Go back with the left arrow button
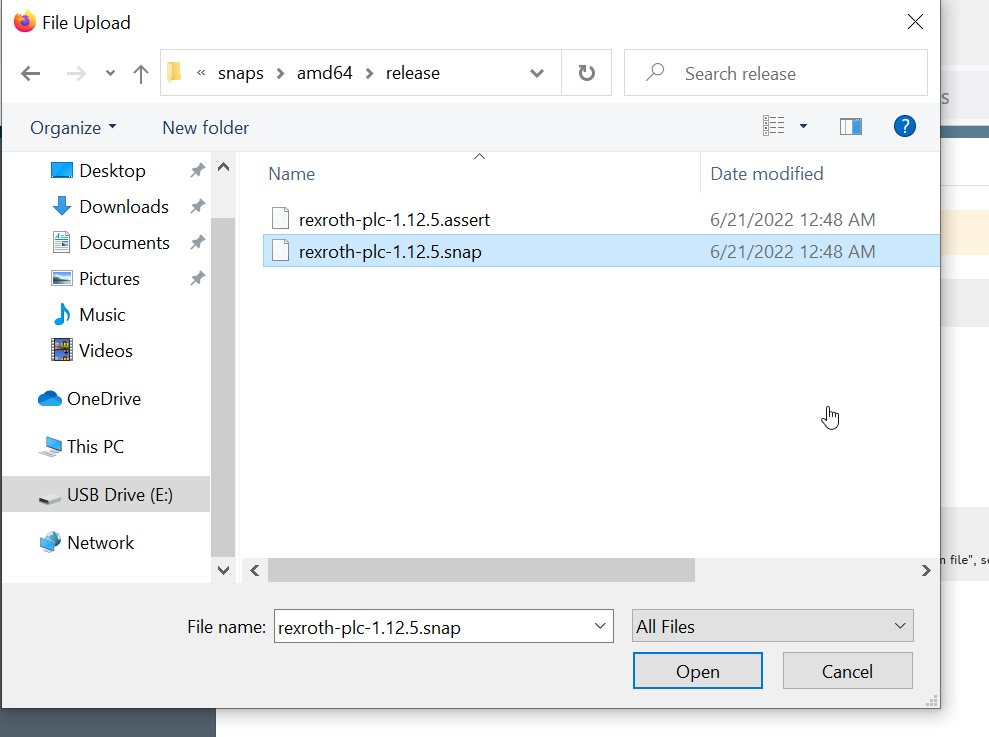The height and width of the screenshot is (737, 989). pyautogui.click(x=30, y=74)
